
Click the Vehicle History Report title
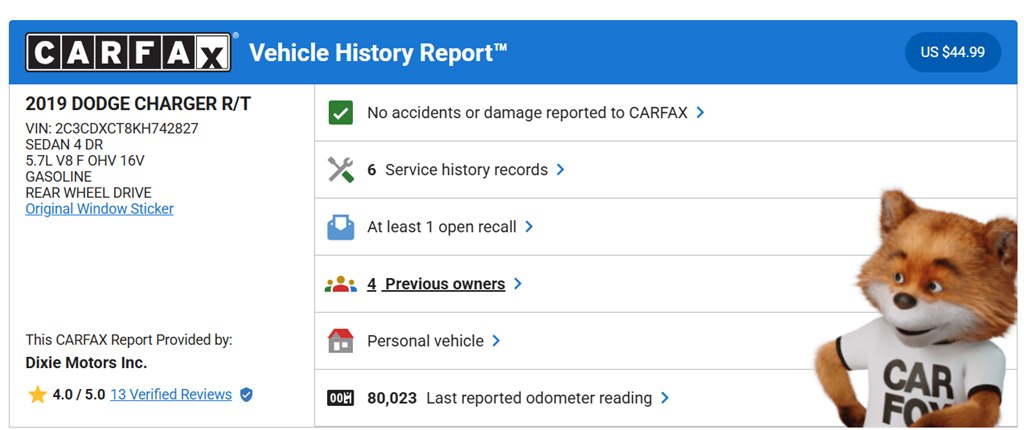(378, 52)
